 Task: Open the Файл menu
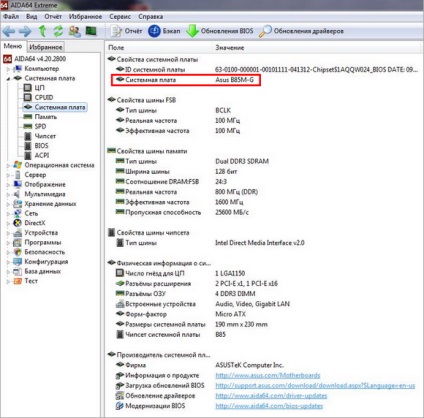11,16
